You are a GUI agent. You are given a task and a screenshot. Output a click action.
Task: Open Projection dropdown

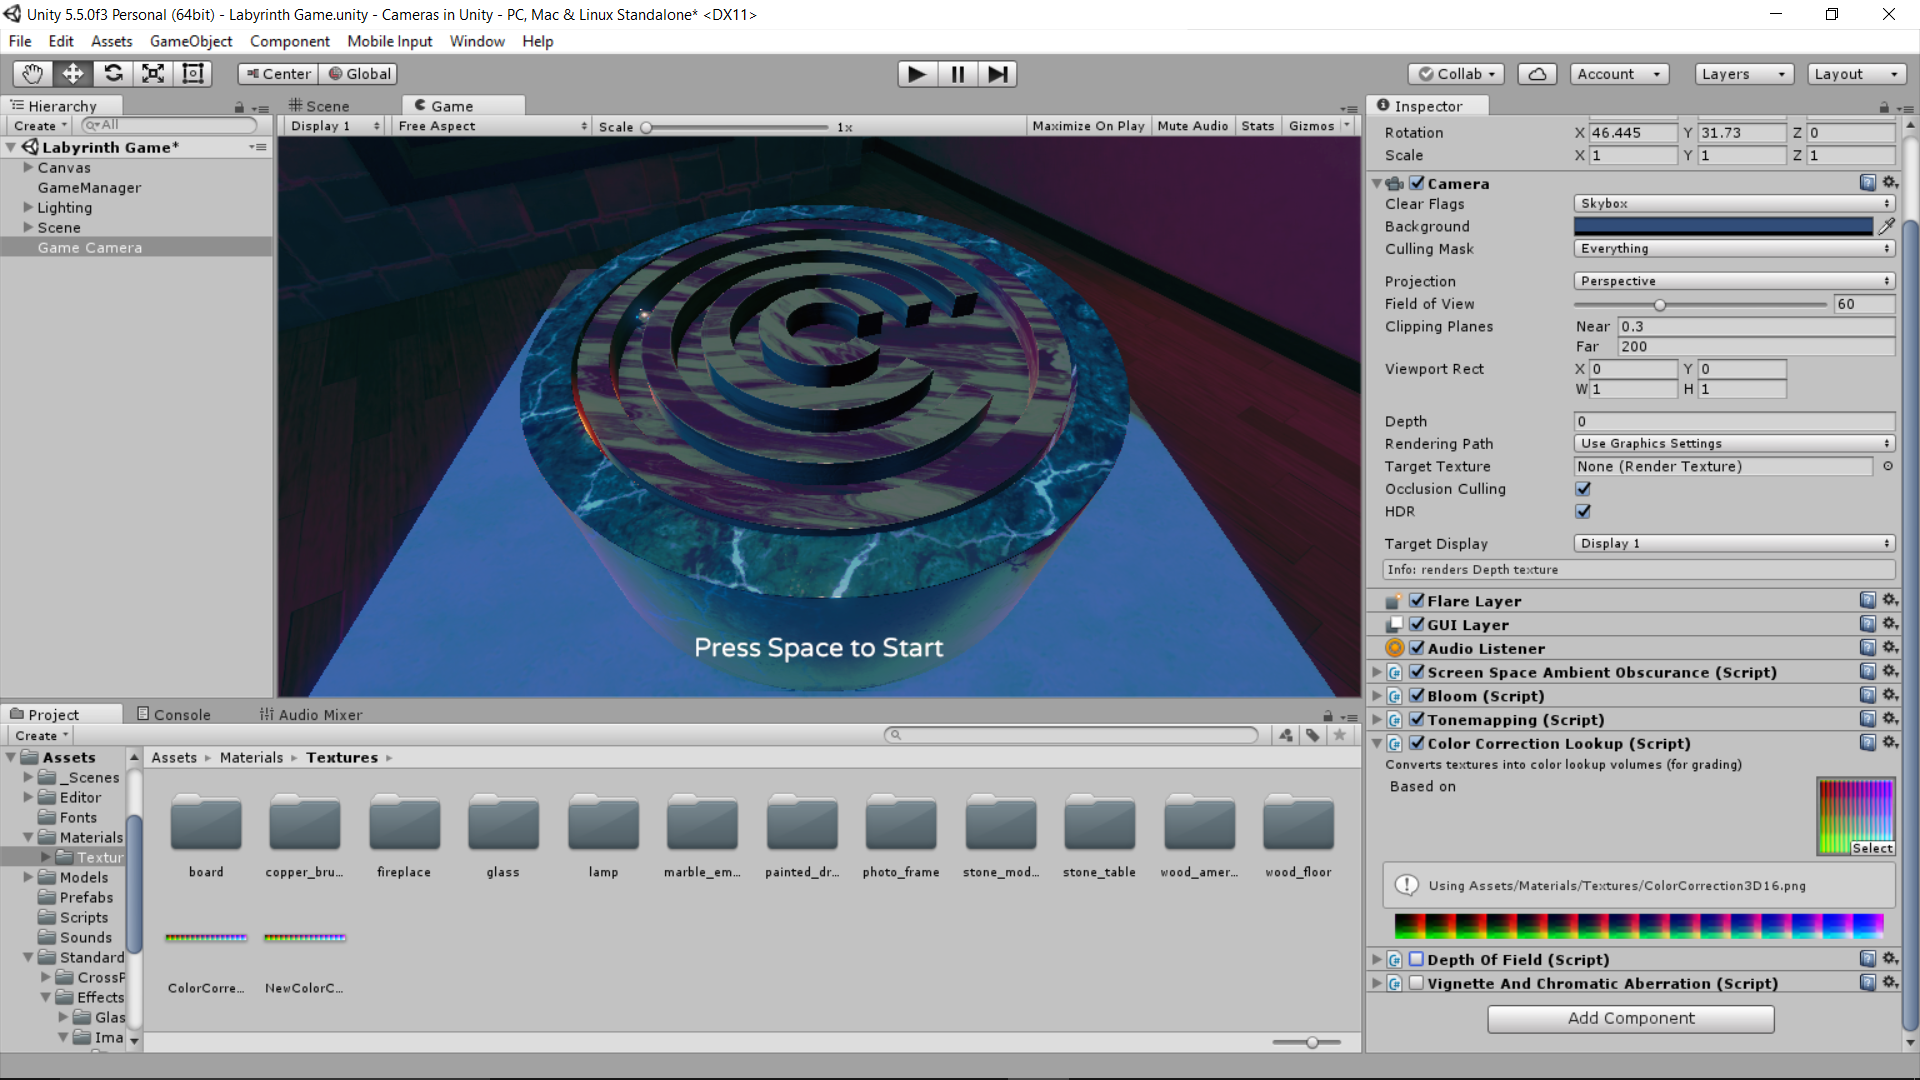(x=1735, y=281)
